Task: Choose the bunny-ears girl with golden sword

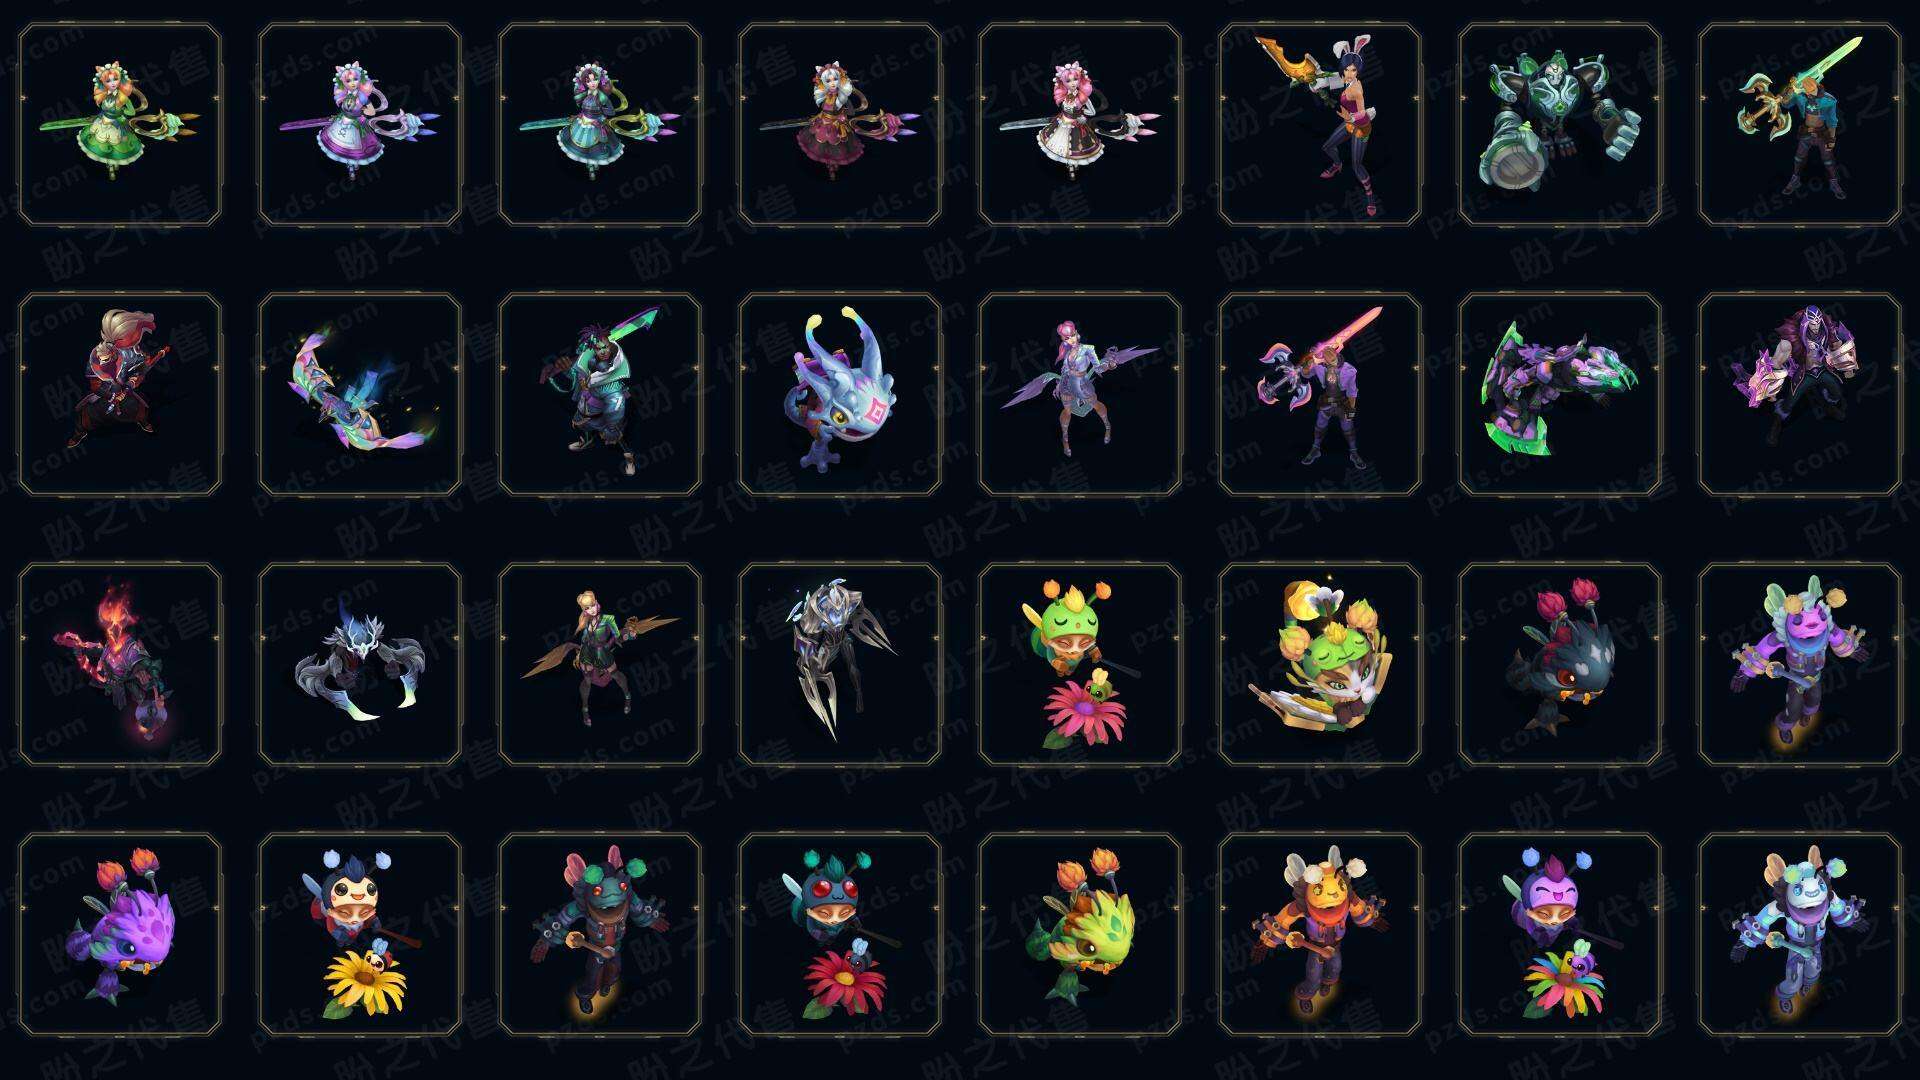Action: (1320, 125)
